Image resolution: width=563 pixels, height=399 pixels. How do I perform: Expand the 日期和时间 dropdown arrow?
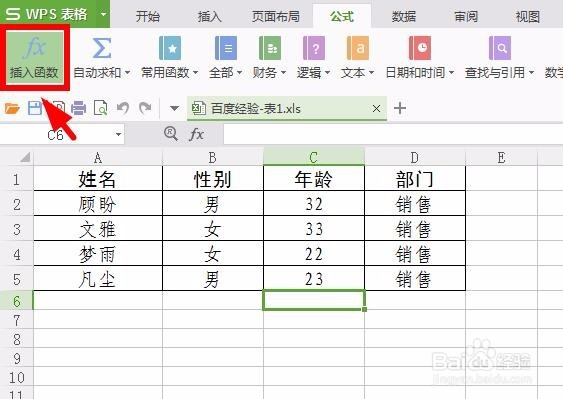[x=451, y=73]
